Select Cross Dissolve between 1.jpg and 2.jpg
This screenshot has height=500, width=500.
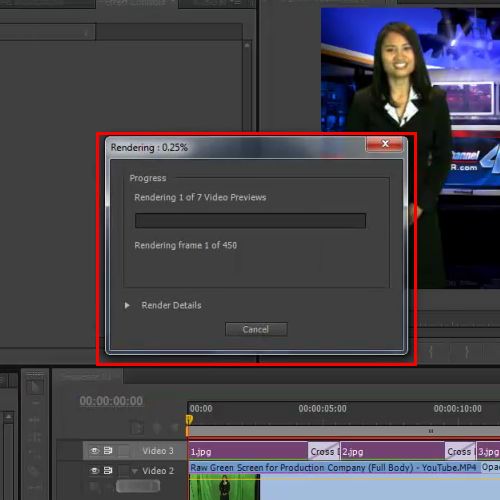[324, 452]
